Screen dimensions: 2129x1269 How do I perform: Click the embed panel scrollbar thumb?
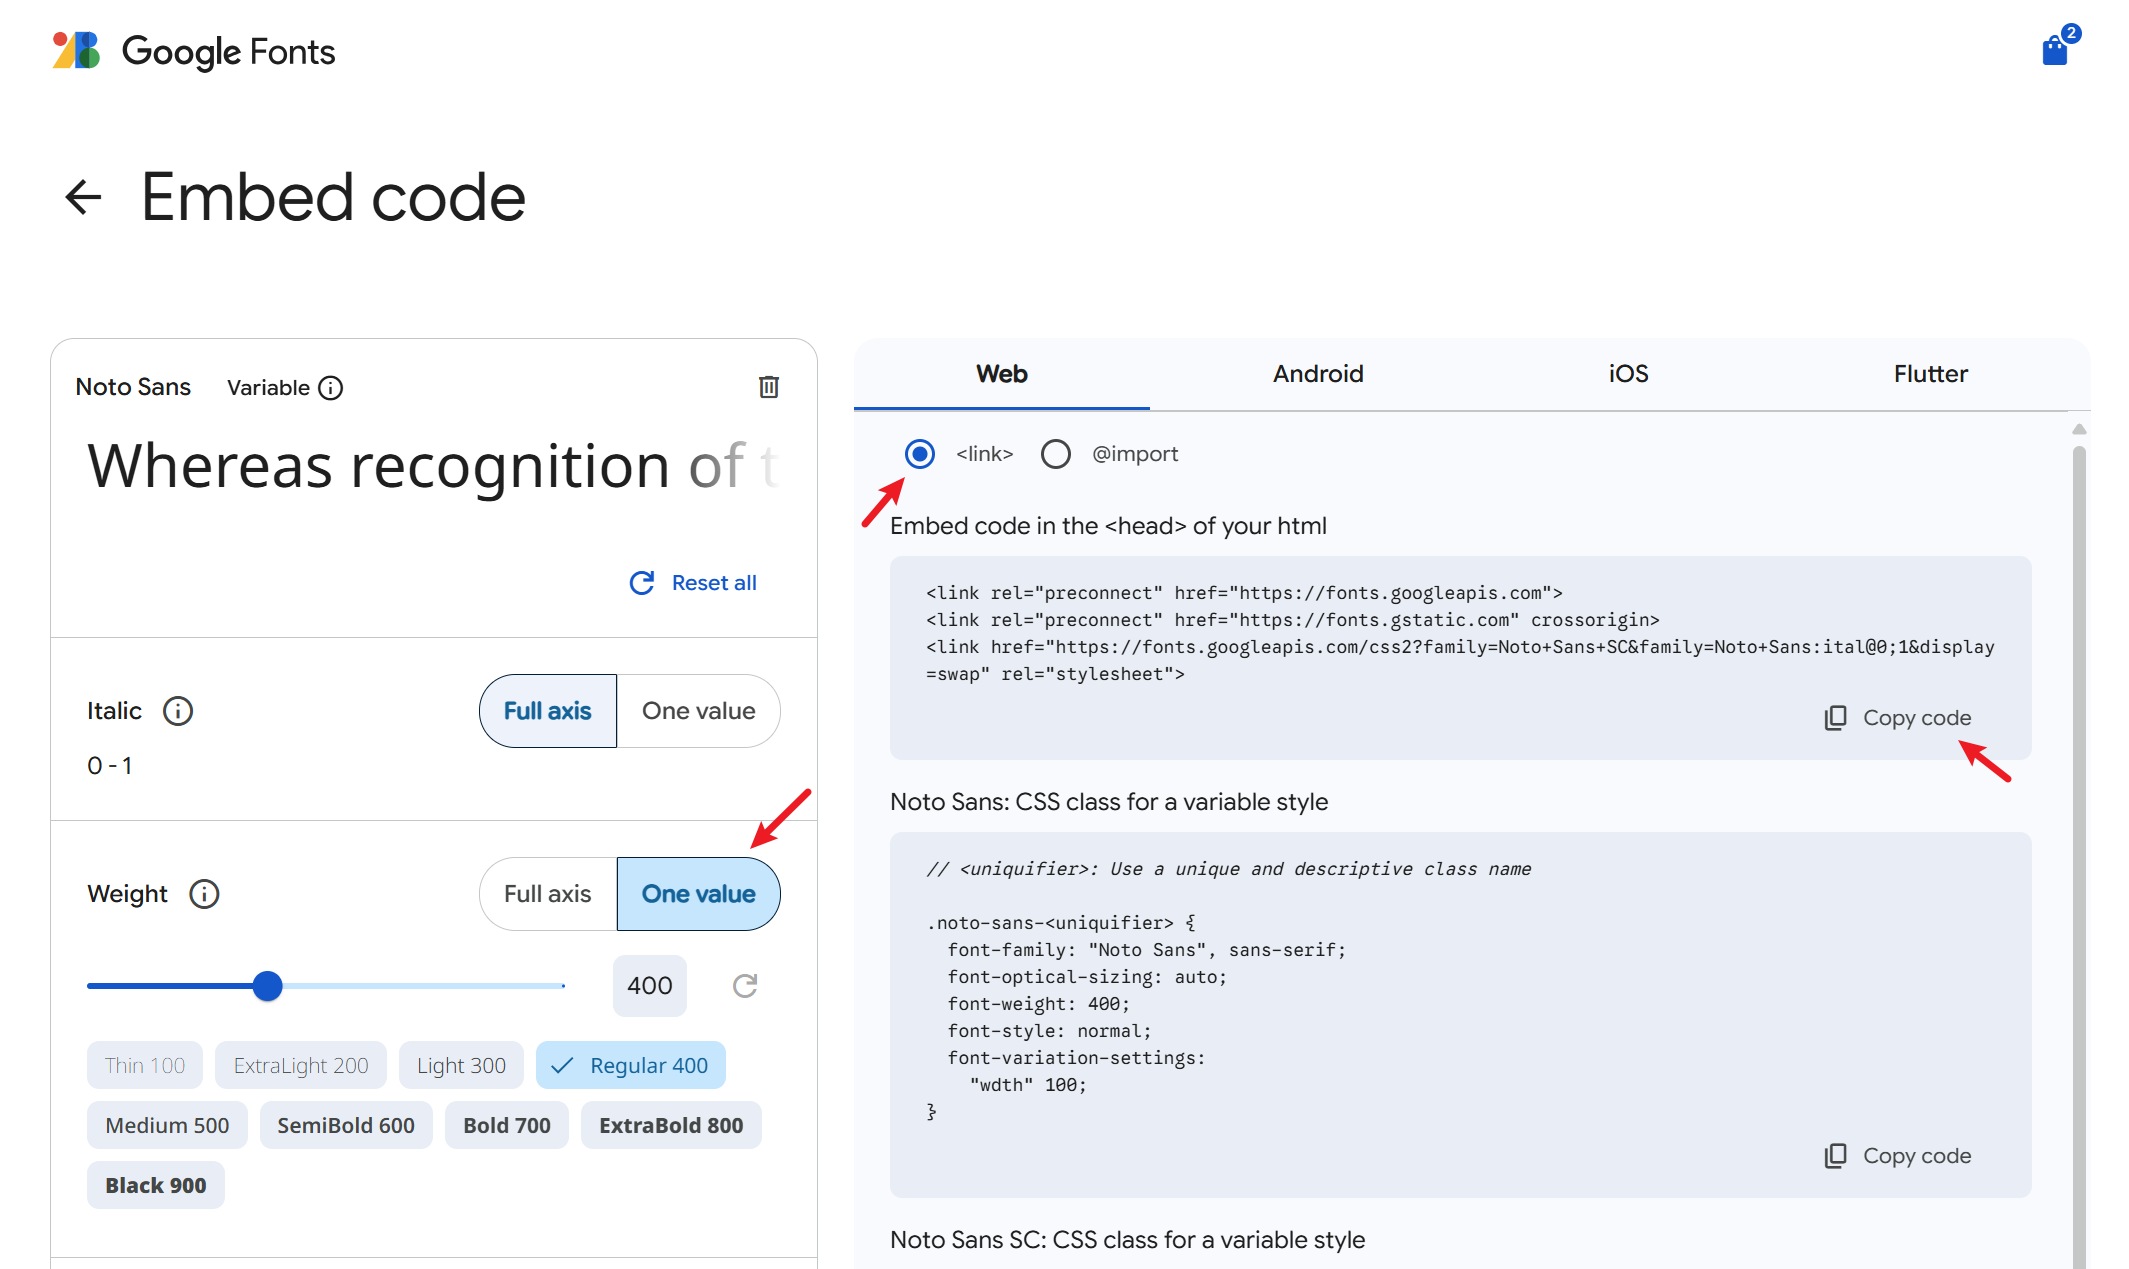(2079, 858)
